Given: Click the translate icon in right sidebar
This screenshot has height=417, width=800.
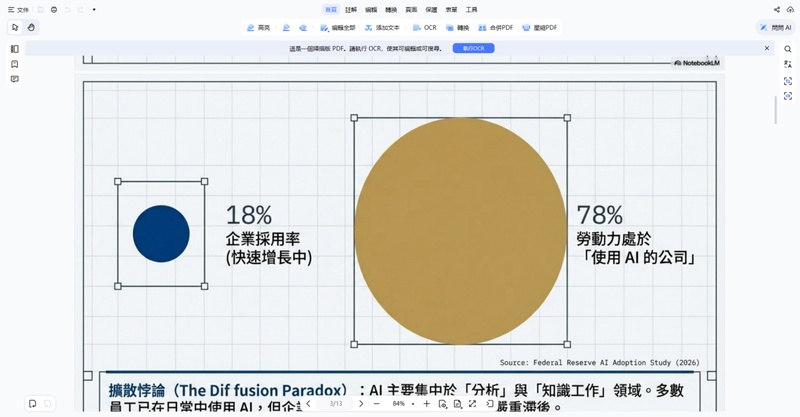Looking at the screenshot, I should (x=788, y=64).
